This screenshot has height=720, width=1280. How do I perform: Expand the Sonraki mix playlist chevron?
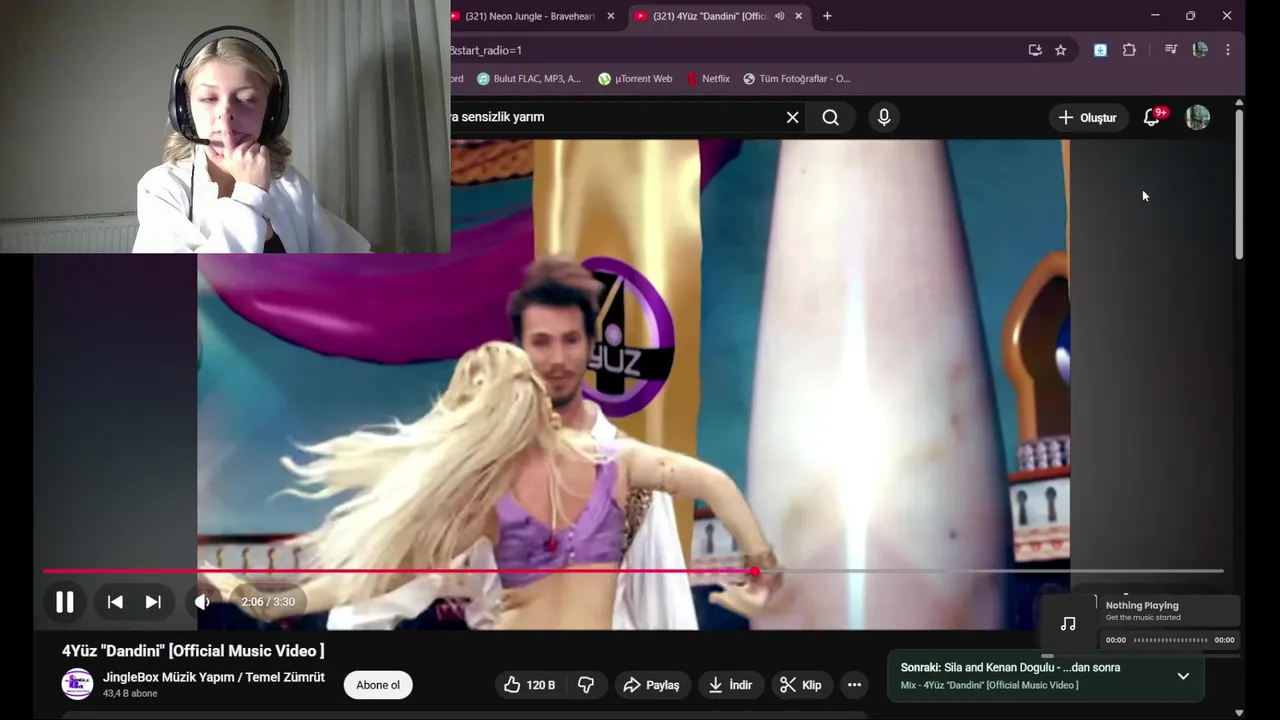[1183, 676]
